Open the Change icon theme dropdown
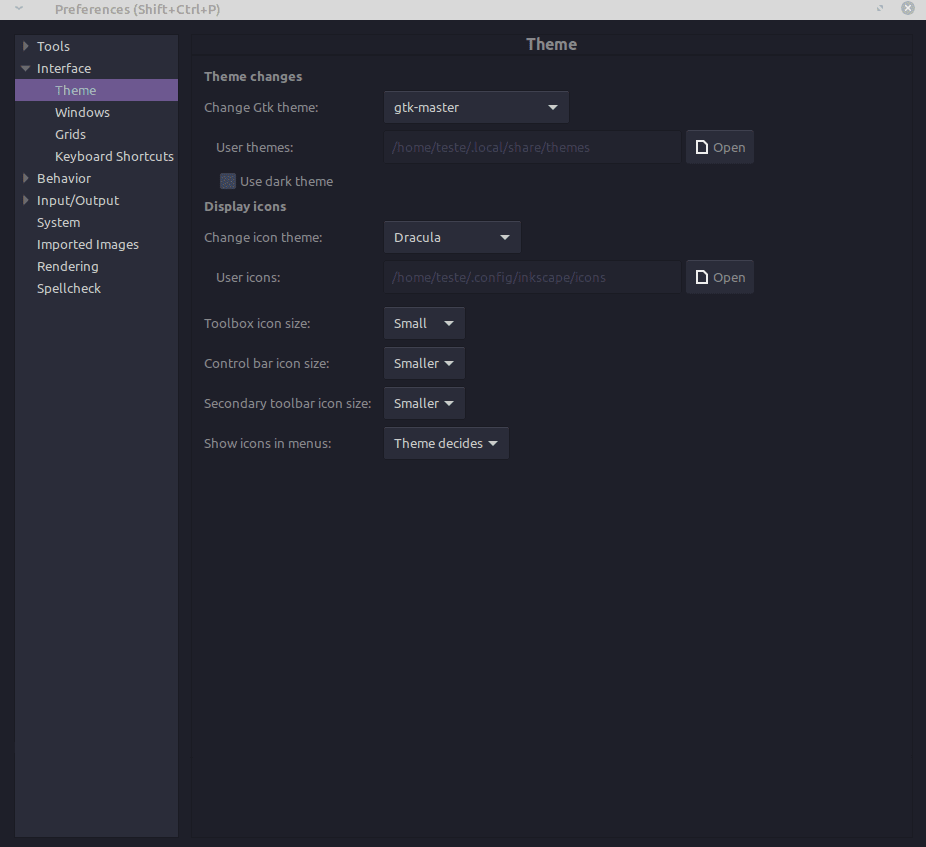Image resolution: width=926 pixels, height=847 pixels. point(452,237)
